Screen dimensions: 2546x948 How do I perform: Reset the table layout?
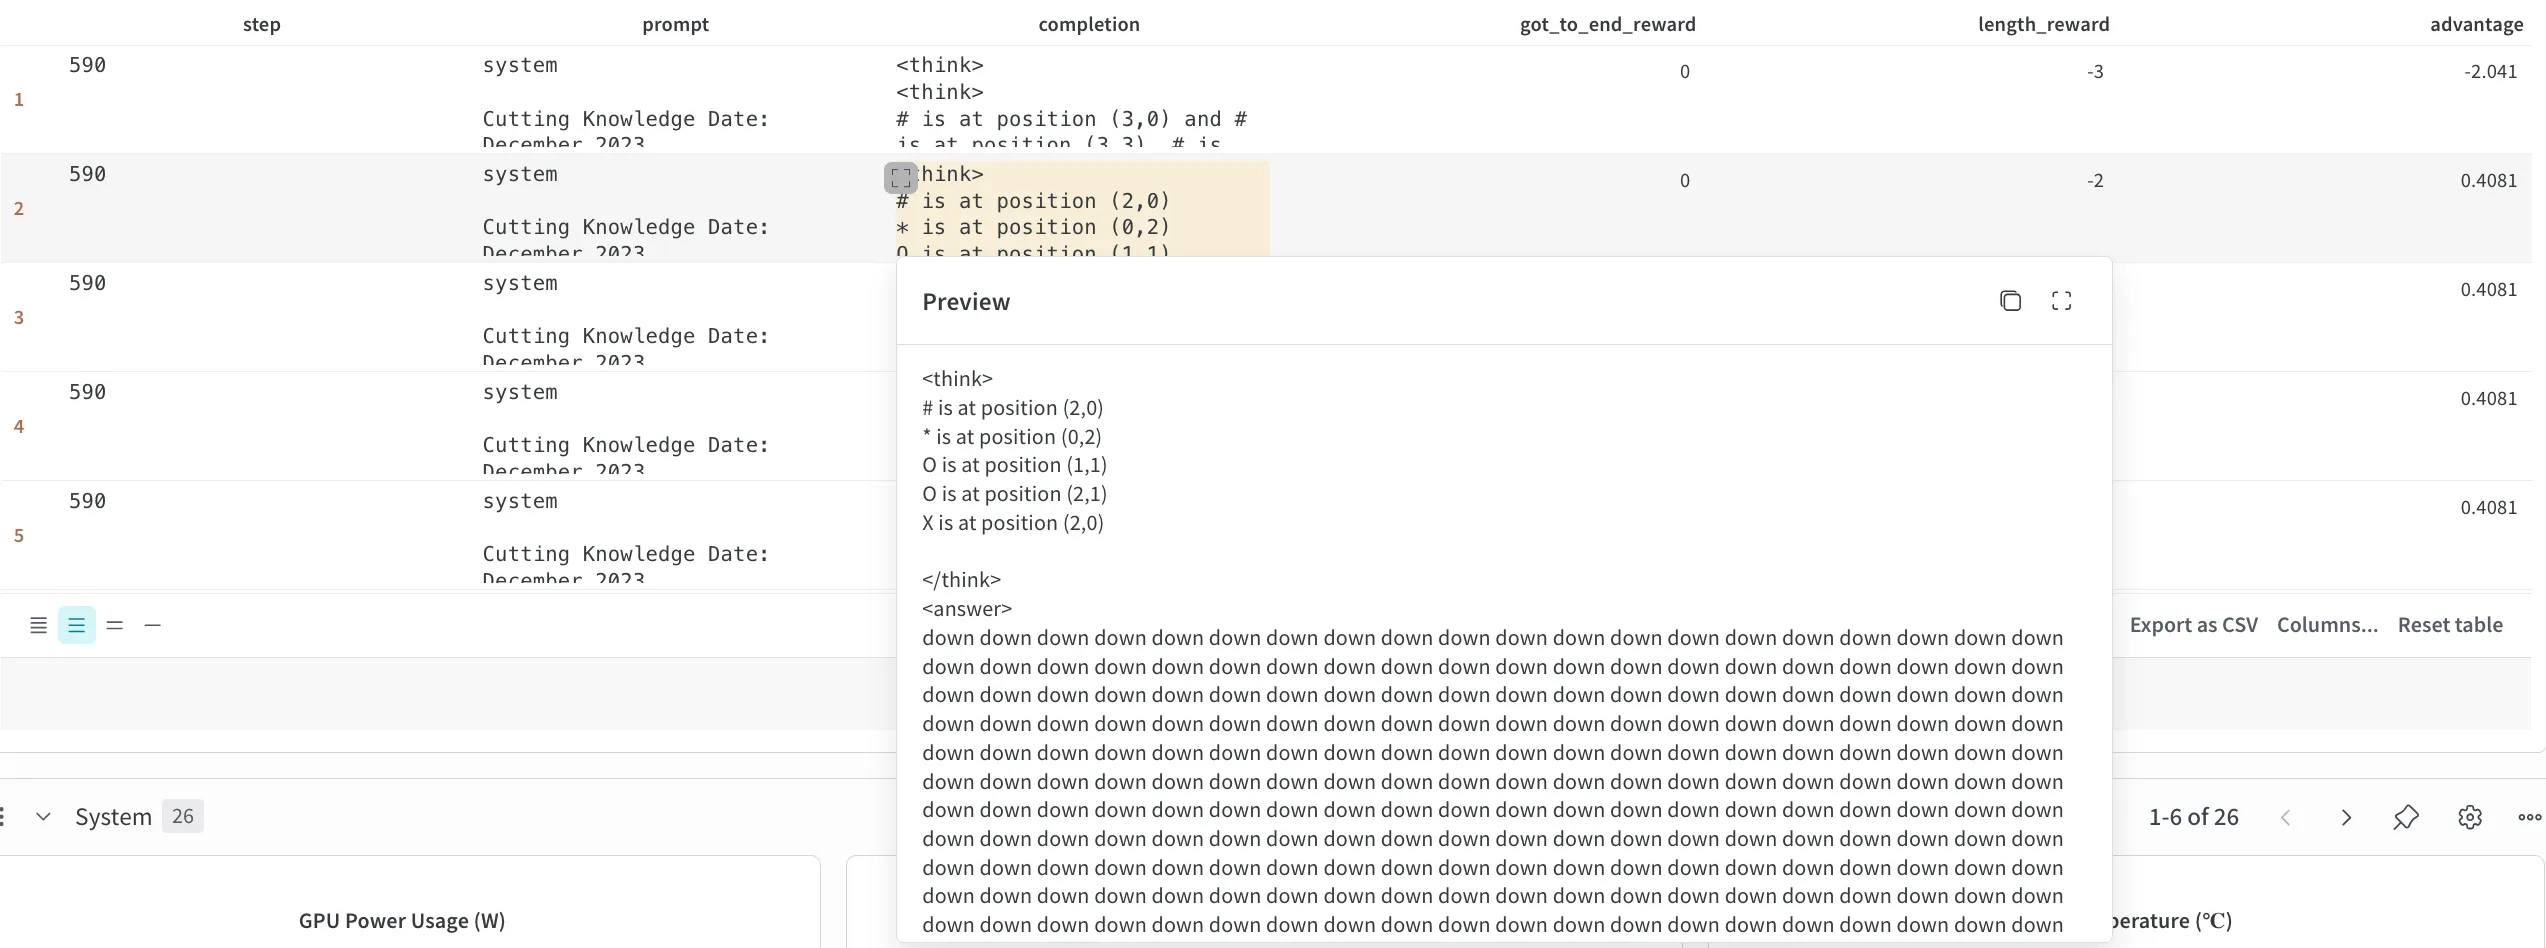tap(2451, 624)
